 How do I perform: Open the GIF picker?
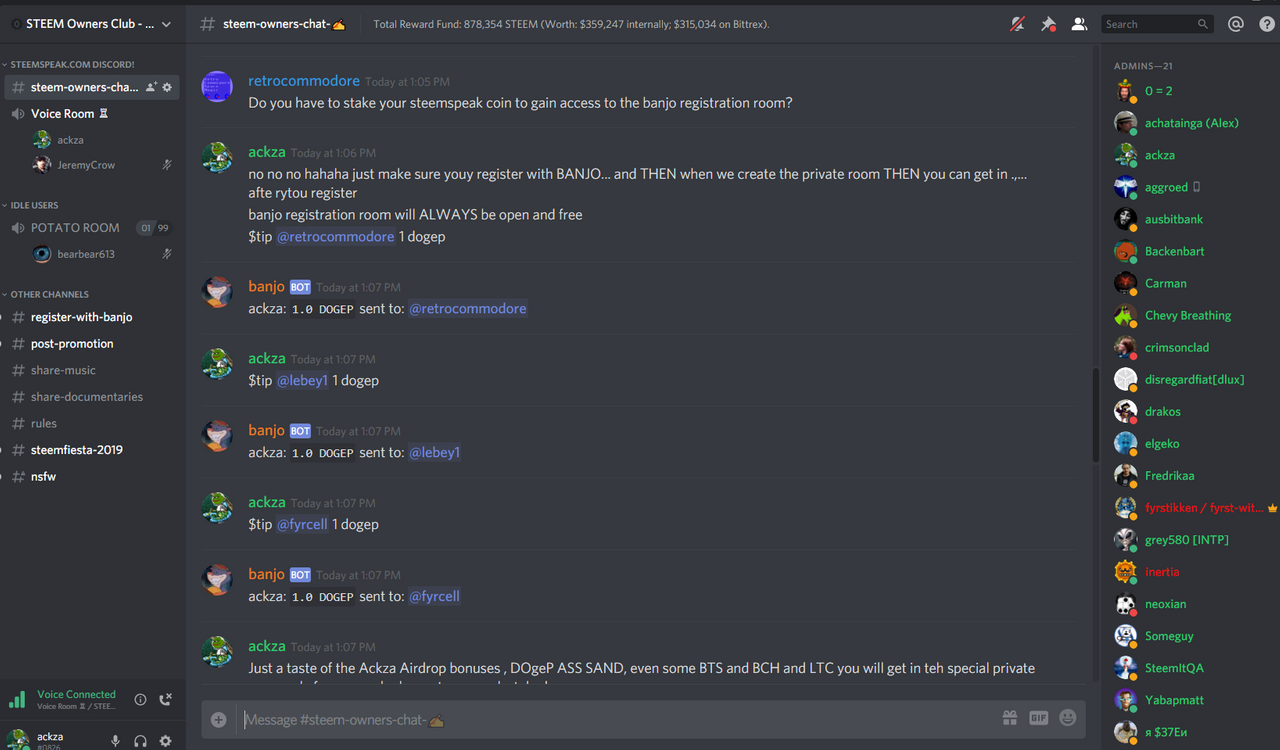1038,718
